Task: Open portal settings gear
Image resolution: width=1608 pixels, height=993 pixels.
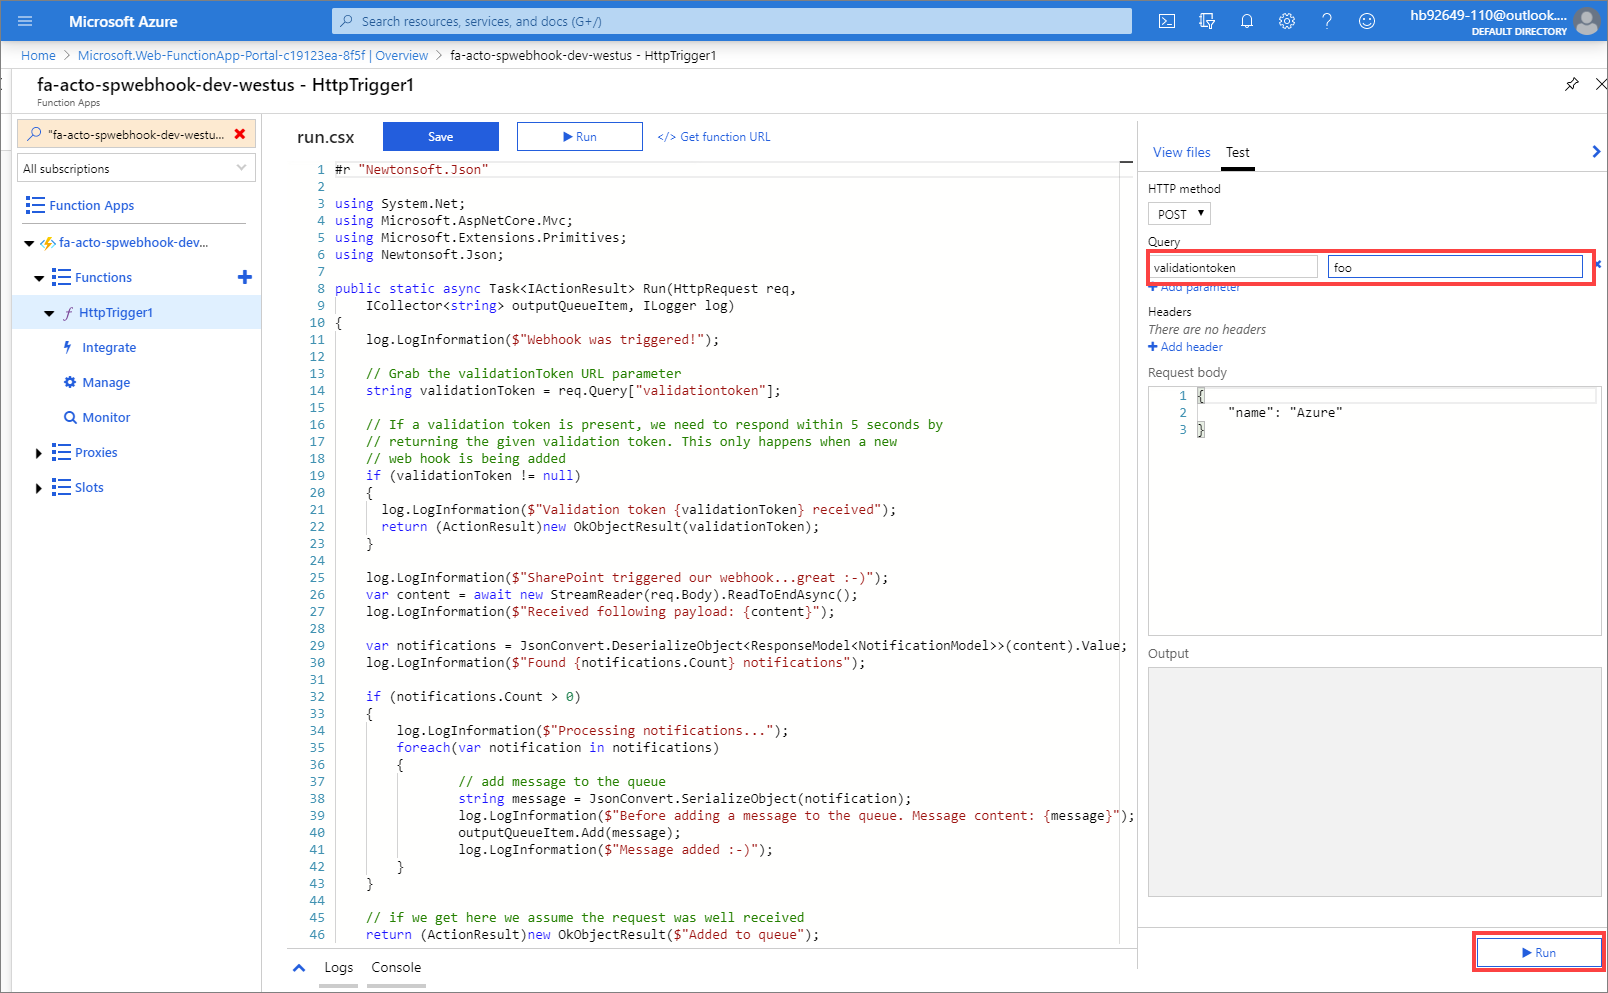Action: click(1287, 21)
